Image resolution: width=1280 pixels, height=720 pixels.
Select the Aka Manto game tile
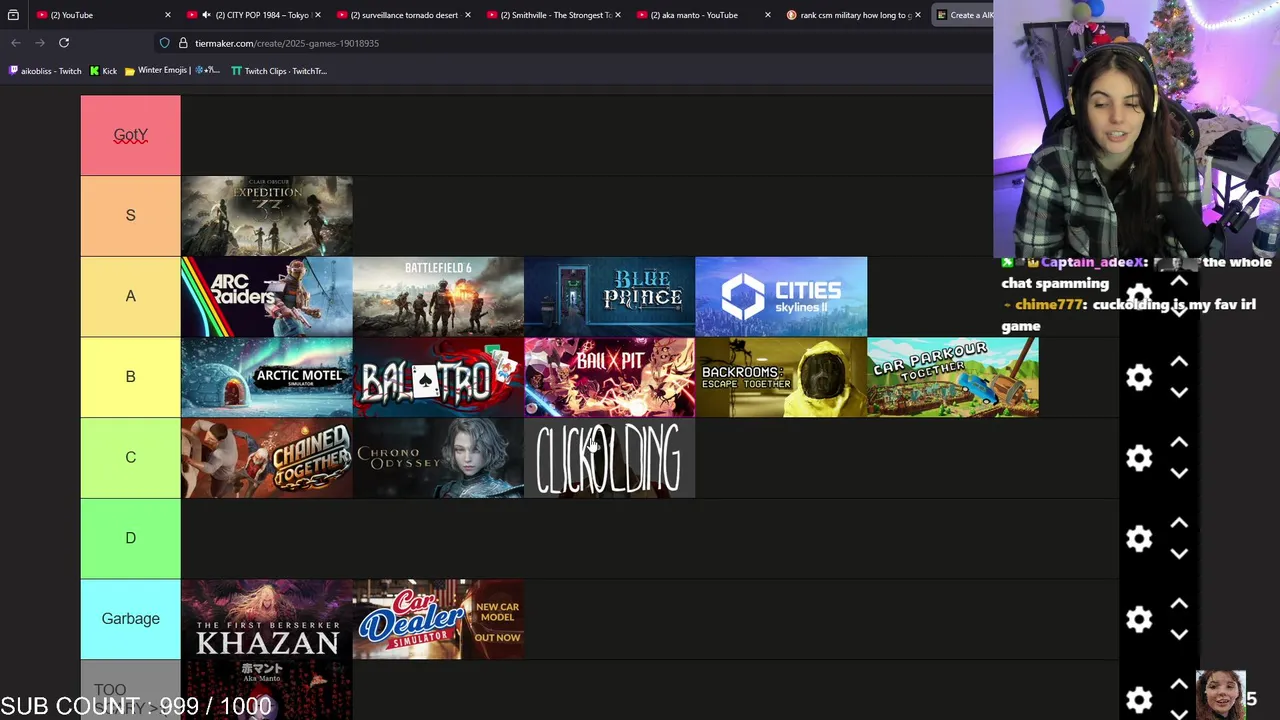[267, 690]
